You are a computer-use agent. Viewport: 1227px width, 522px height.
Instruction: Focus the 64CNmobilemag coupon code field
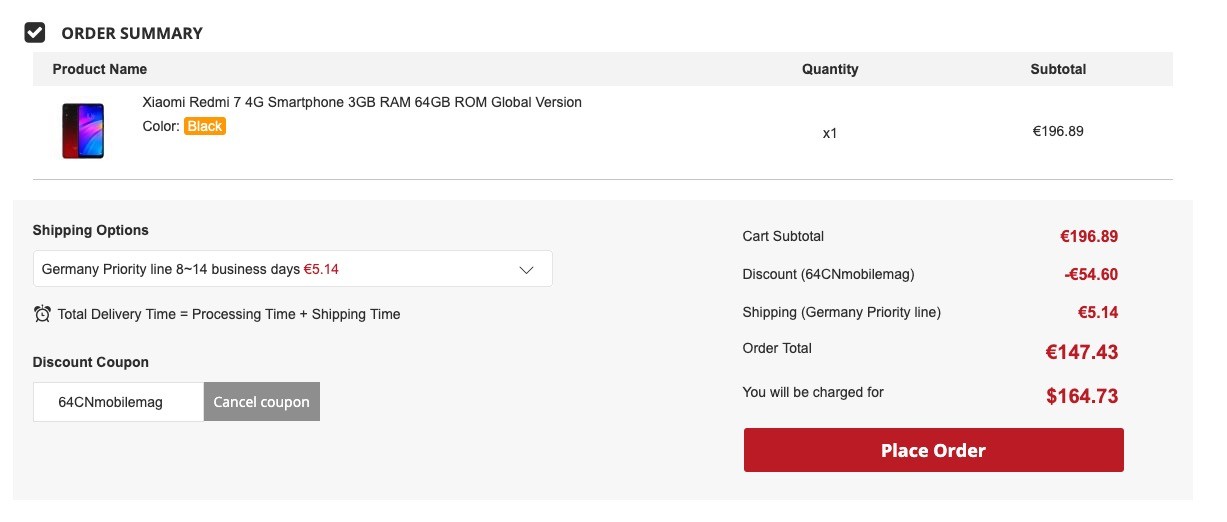click(118, 402)
